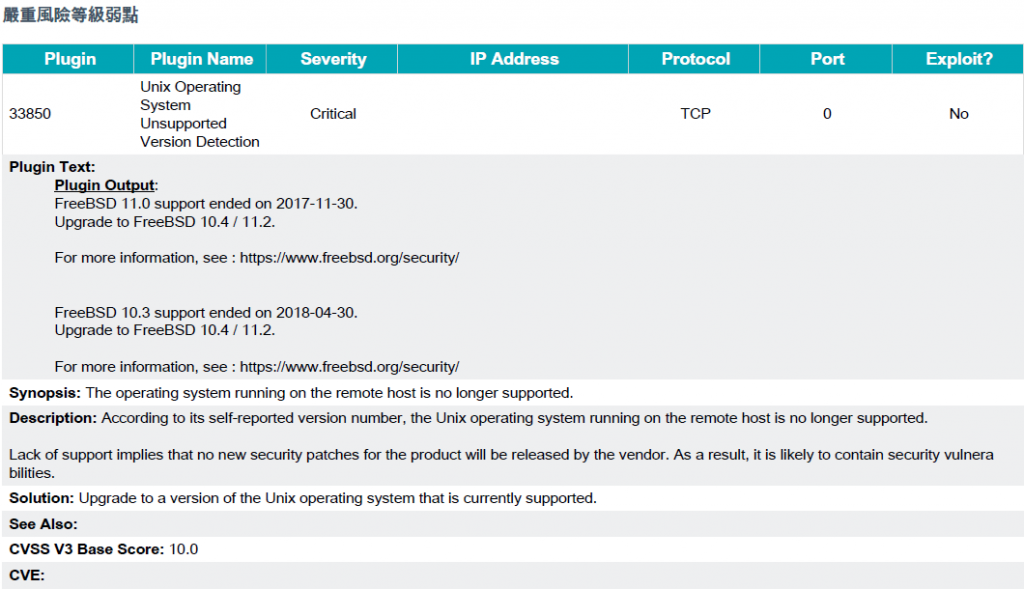Select the Port column header
The width and height of the screenshot is (1024, 589).
pos(827,59)
